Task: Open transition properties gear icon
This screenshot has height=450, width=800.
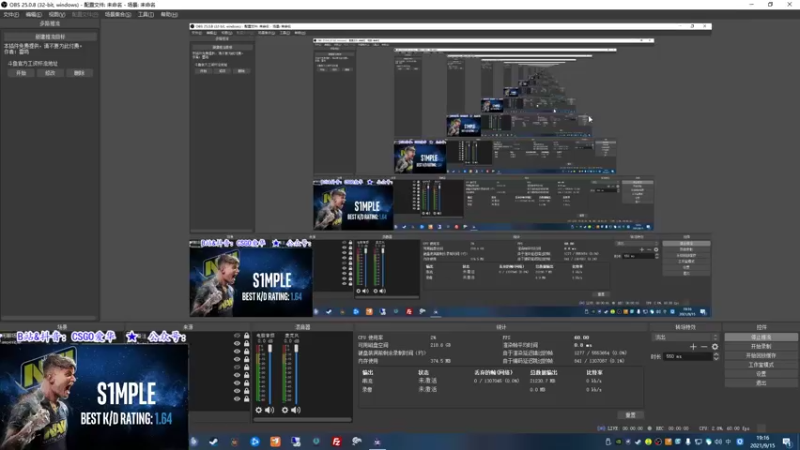Action: (x=715, y=347)
